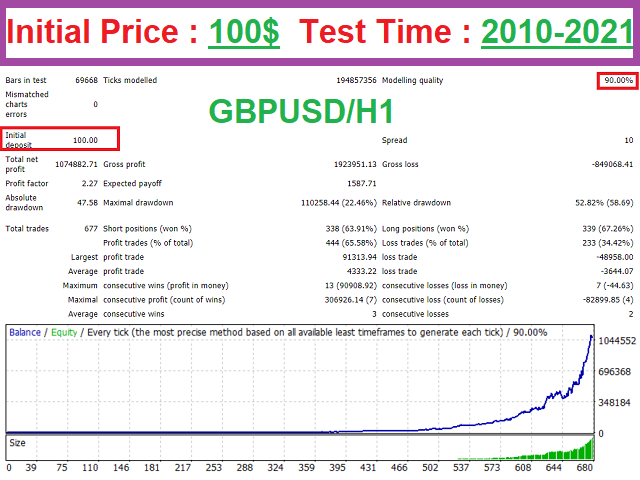Click the Gross loss value -849068.41

(x=612, y=164)
